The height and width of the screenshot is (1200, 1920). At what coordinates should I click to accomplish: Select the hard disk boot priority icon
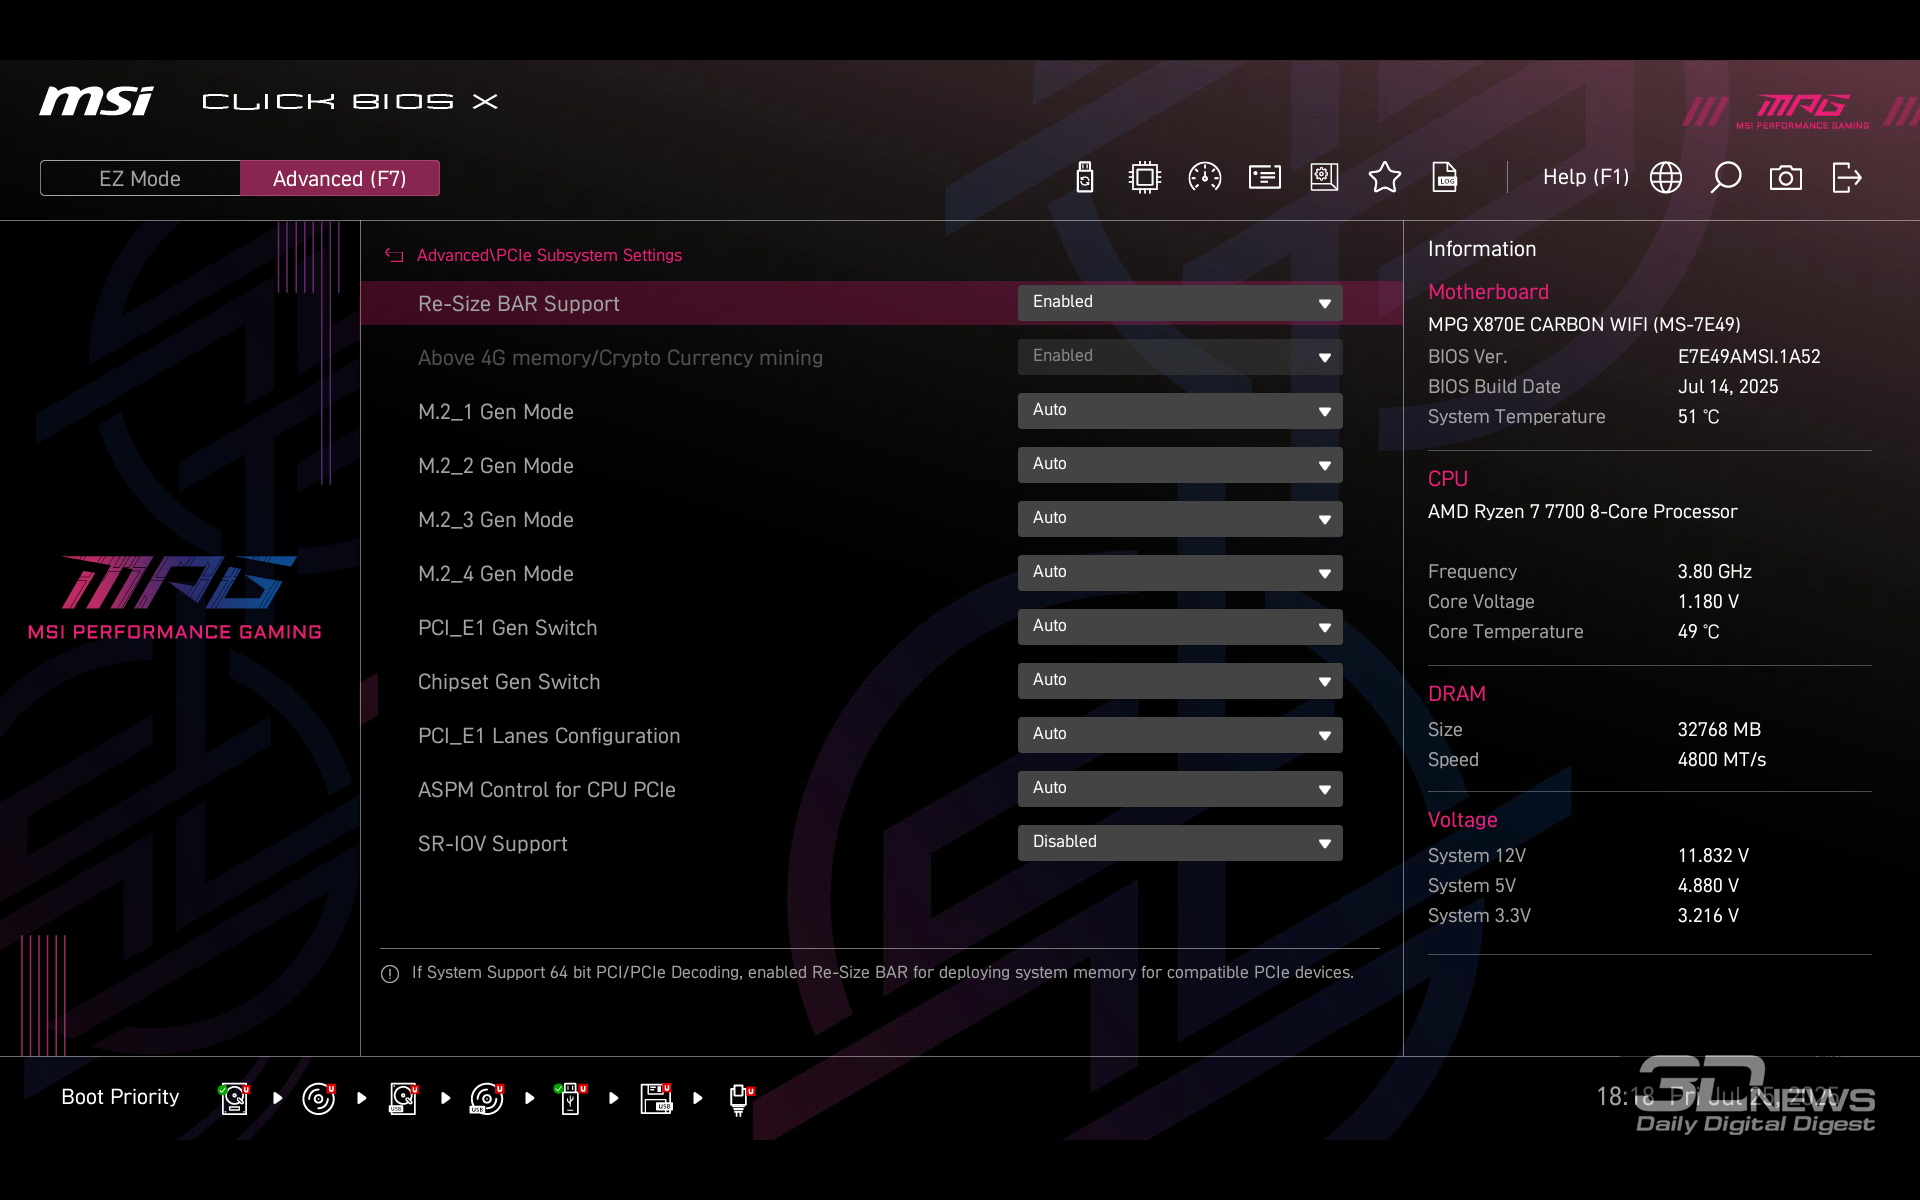(x=234, y=1098)
